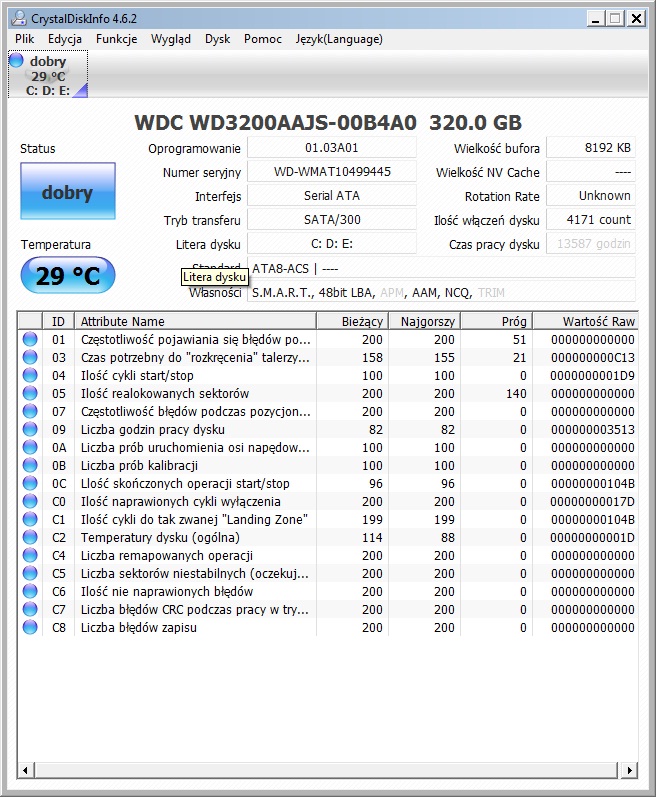Sort by Bieżący column header
This screenshot has width=656, height=797.
click(353, 321)
